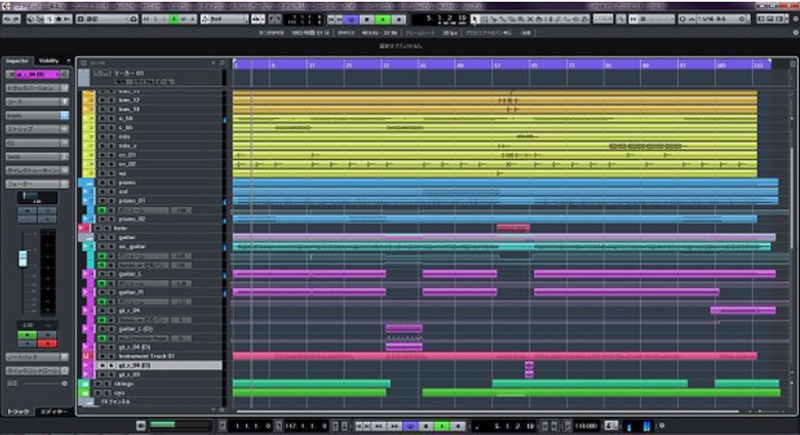The height and width of the screenshot is (435, 800).
Task: Click Fast Forward in the bottom transport panel
Action: coord(395,426)
